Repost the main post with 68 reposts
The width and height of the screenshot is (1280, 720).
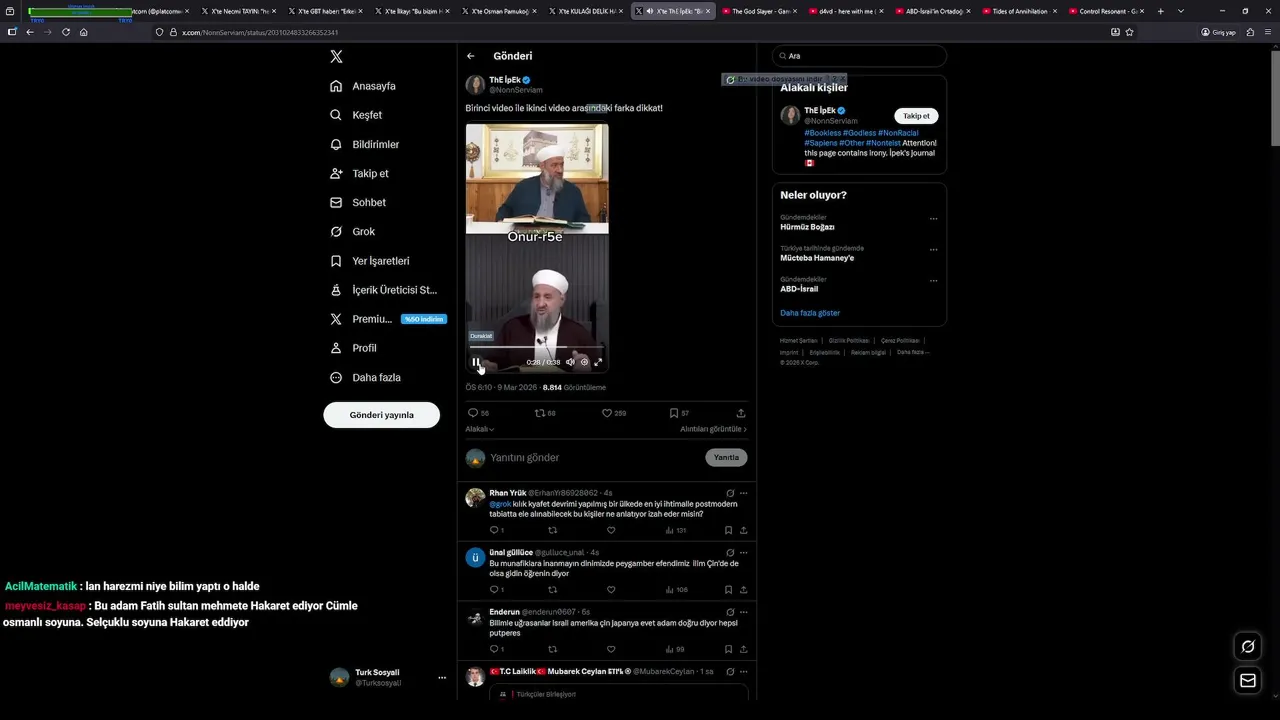(x=545, y=413)
